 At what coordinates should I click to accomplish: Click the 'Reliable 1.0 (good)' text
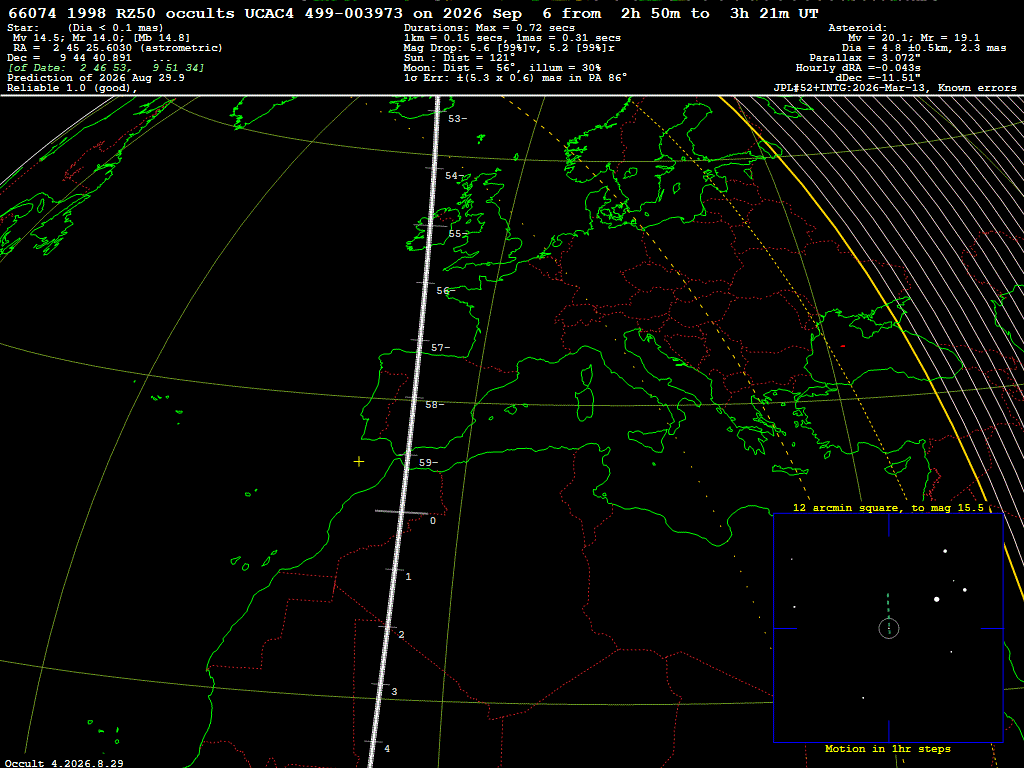[72, 88]
